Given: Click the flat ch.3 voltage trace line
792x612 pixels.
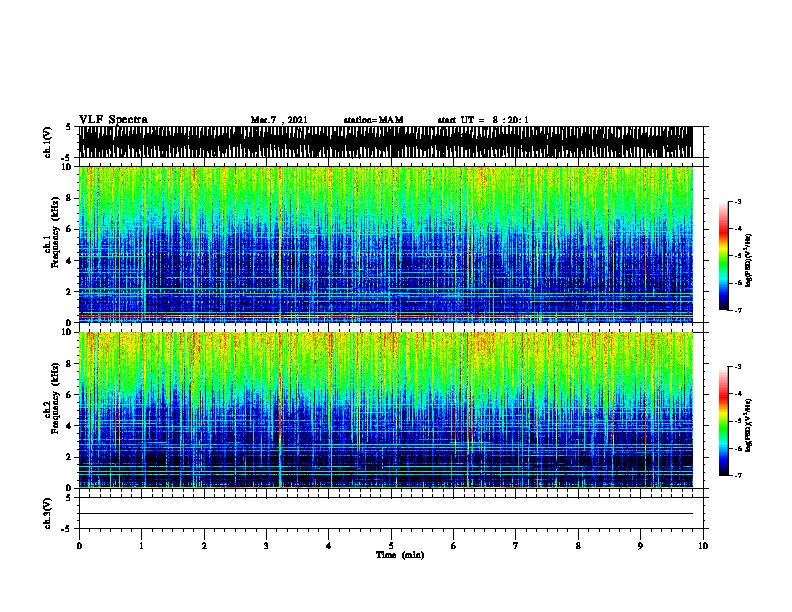Looking at the screenshot, I should 385,514.
